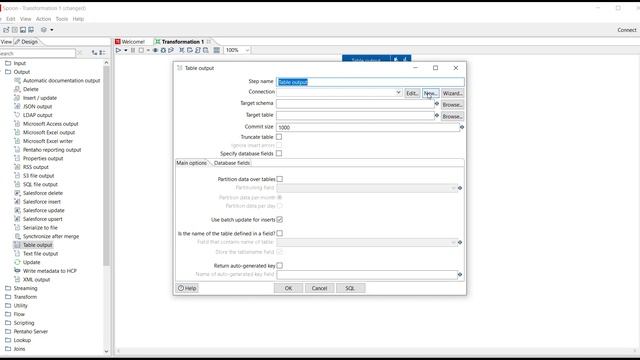Click the SQL button at dialog bottom
The image size is (640, 360).
pyautogui.click(x=350, y=288)
